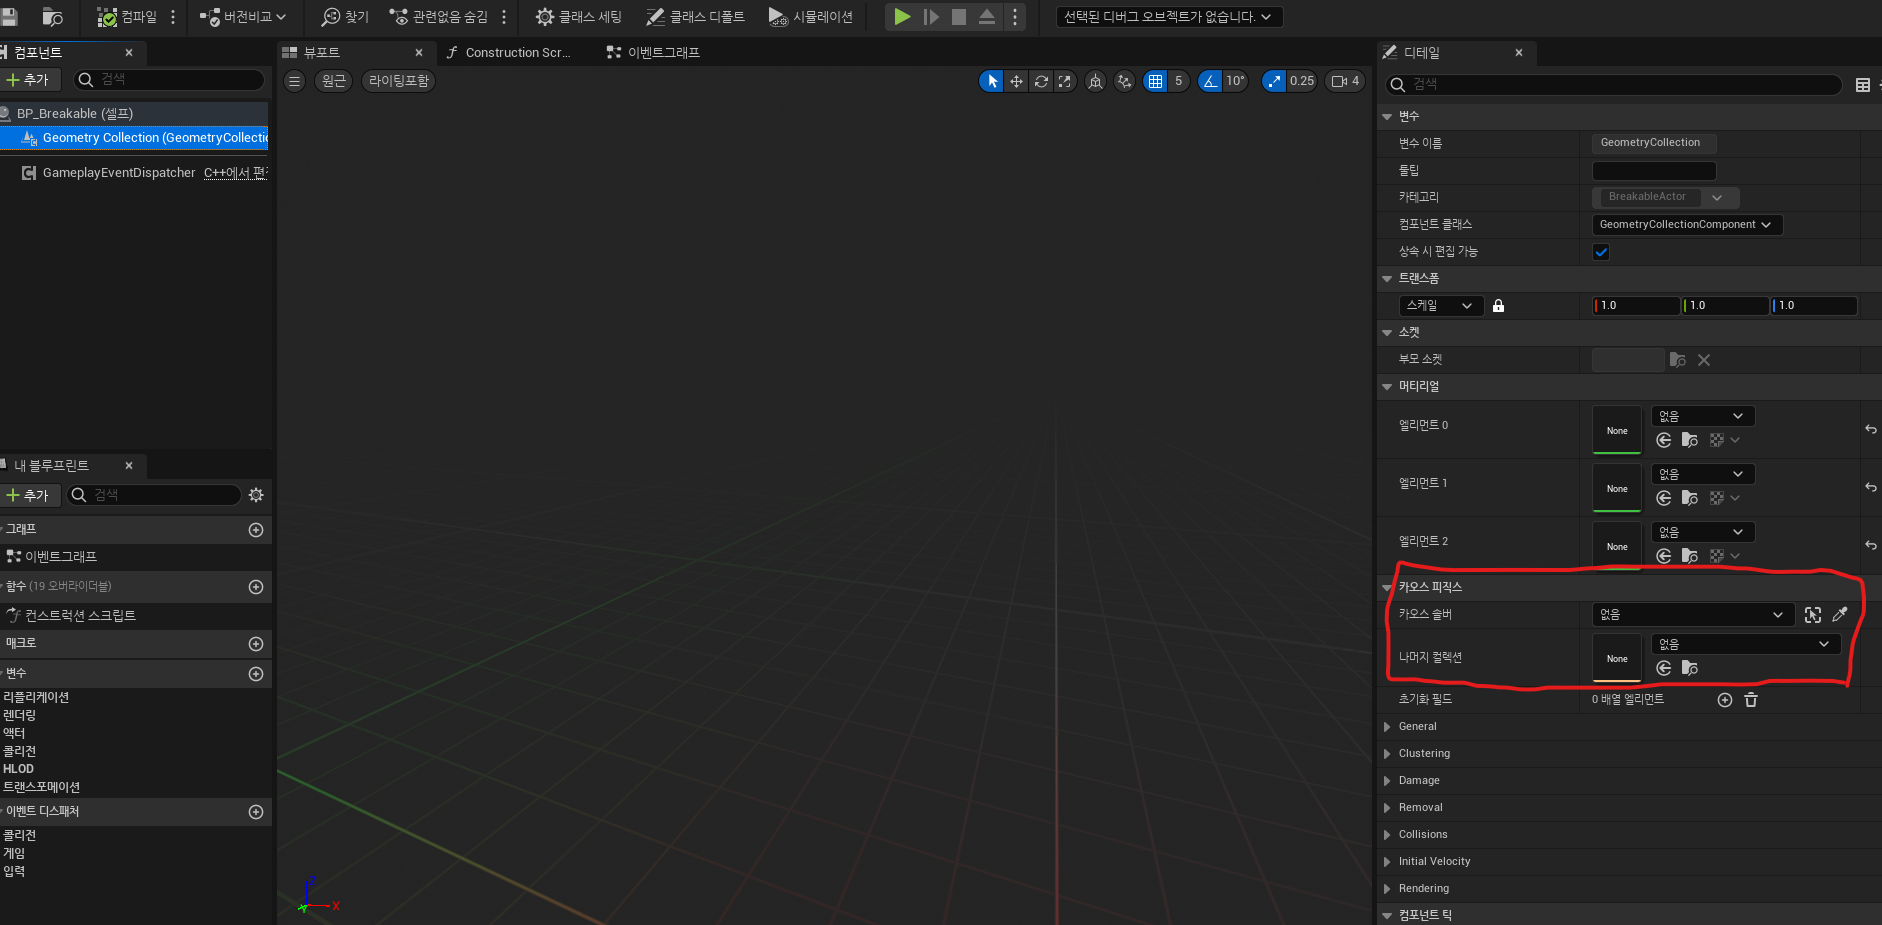Viewport: 1882px width, 925px height.
Task: Open Class Settings (클래스 세팅)
Action: tap(578, 17)
